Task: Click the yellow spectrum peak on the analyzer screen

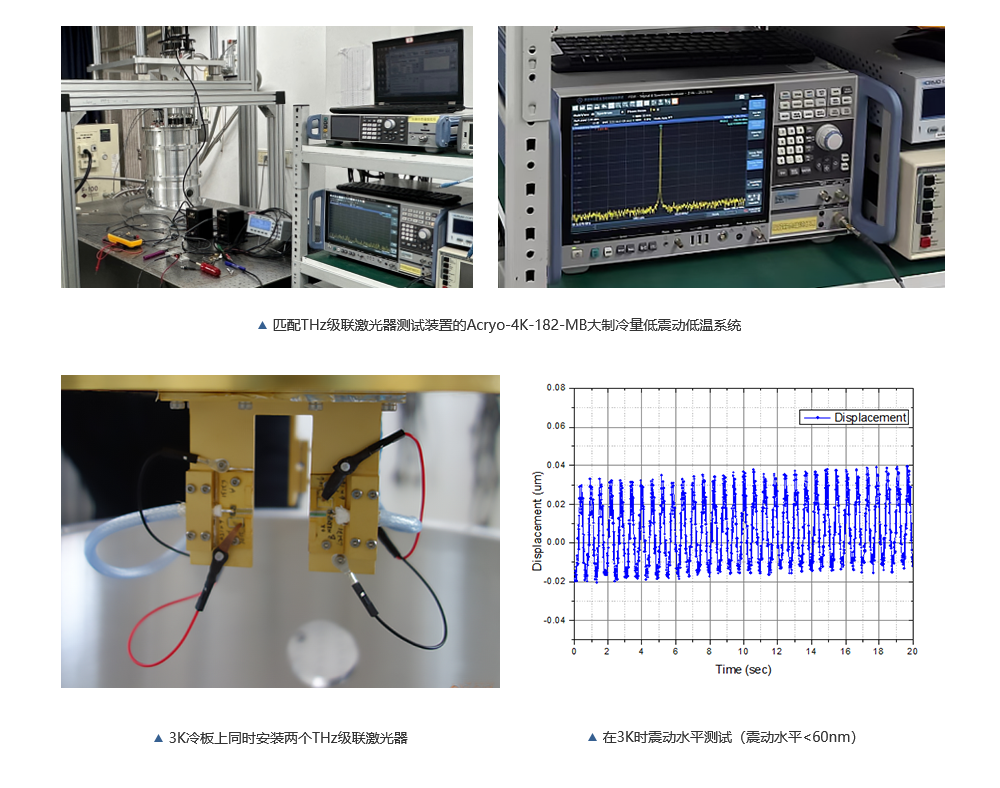Action: [660, 160]
